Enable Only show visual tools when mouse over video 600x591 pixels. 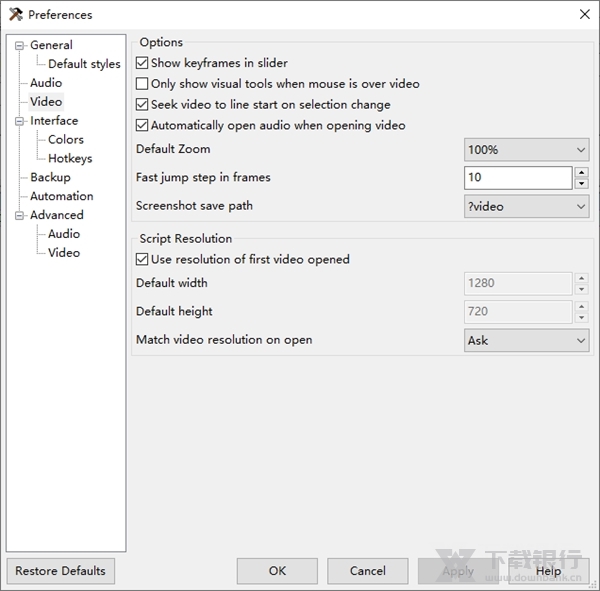(142, 84)
